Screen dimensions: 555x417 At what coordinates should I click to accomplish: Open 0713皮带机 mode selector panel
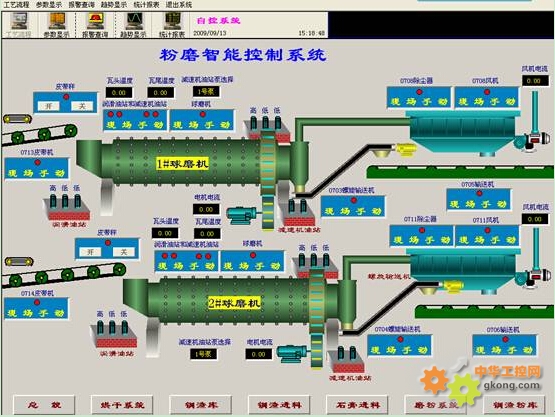(x=37, y=169)
